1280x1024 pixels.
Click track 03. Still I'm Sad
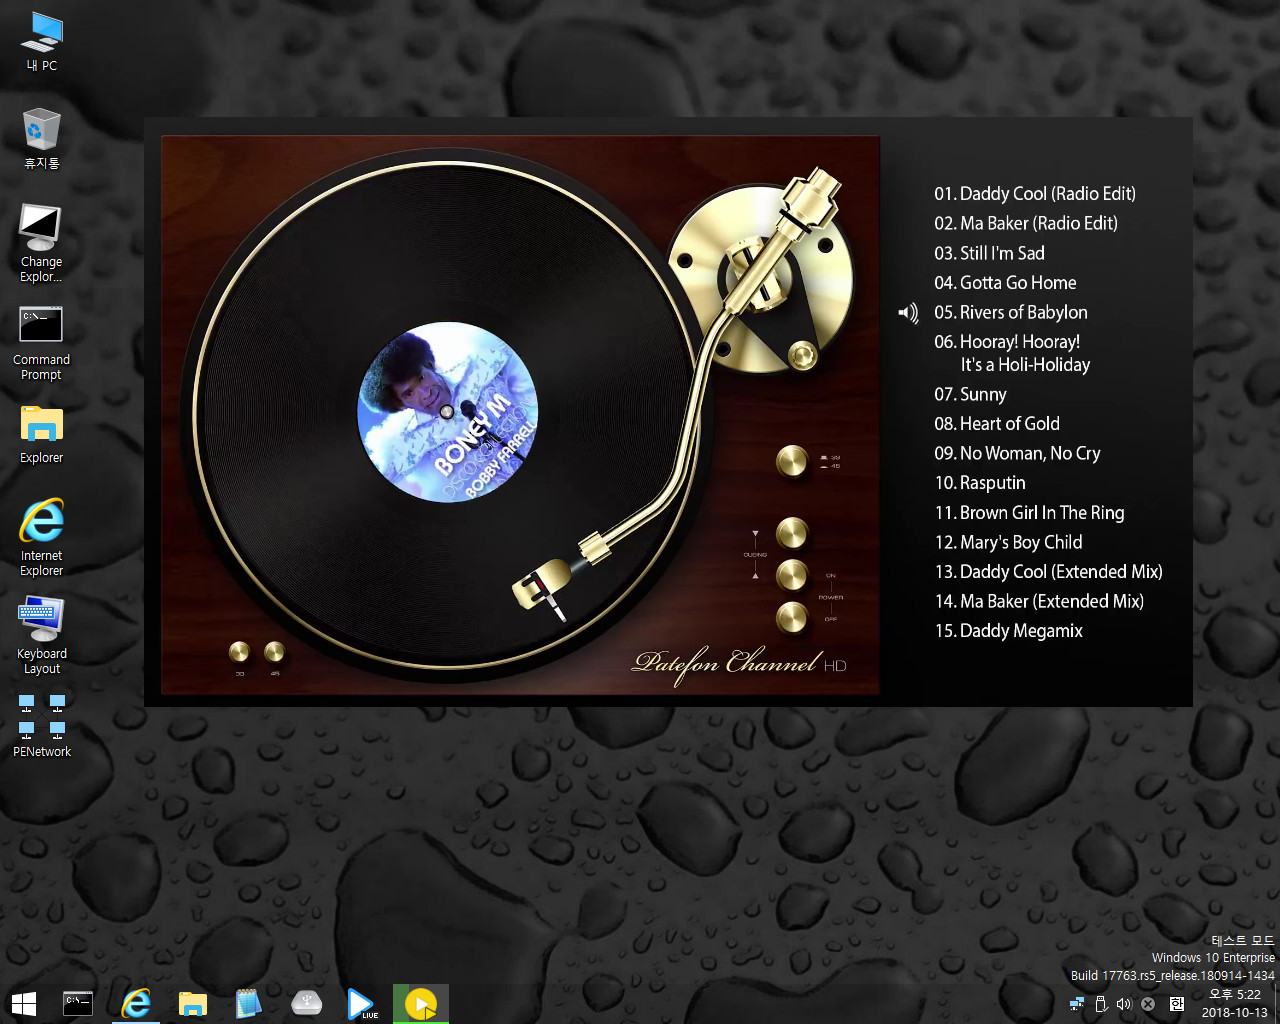point(989,253)
